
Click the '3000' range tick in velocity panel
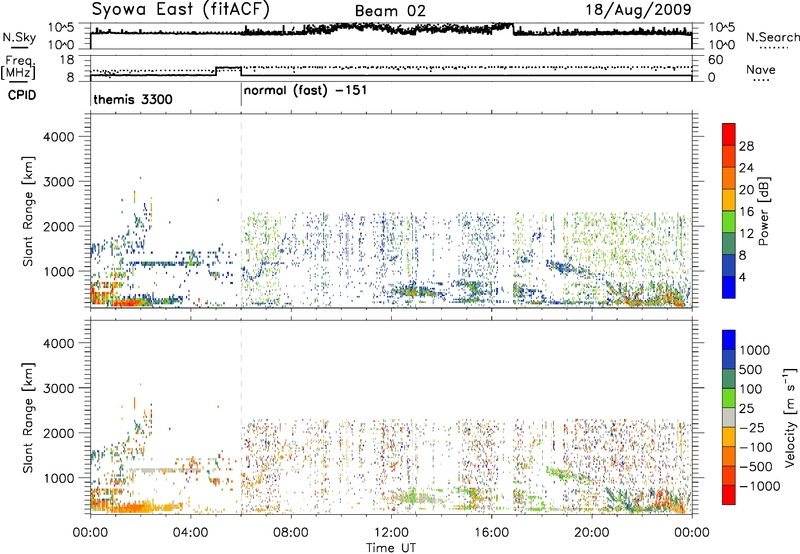coord(58,388)
